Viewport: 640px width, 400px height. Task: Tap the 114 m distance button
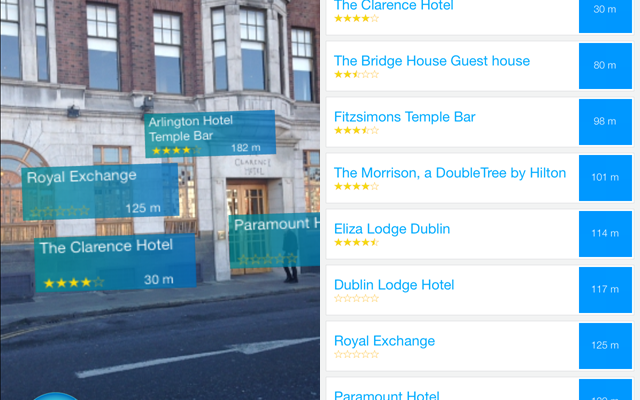tap(605, 233)
